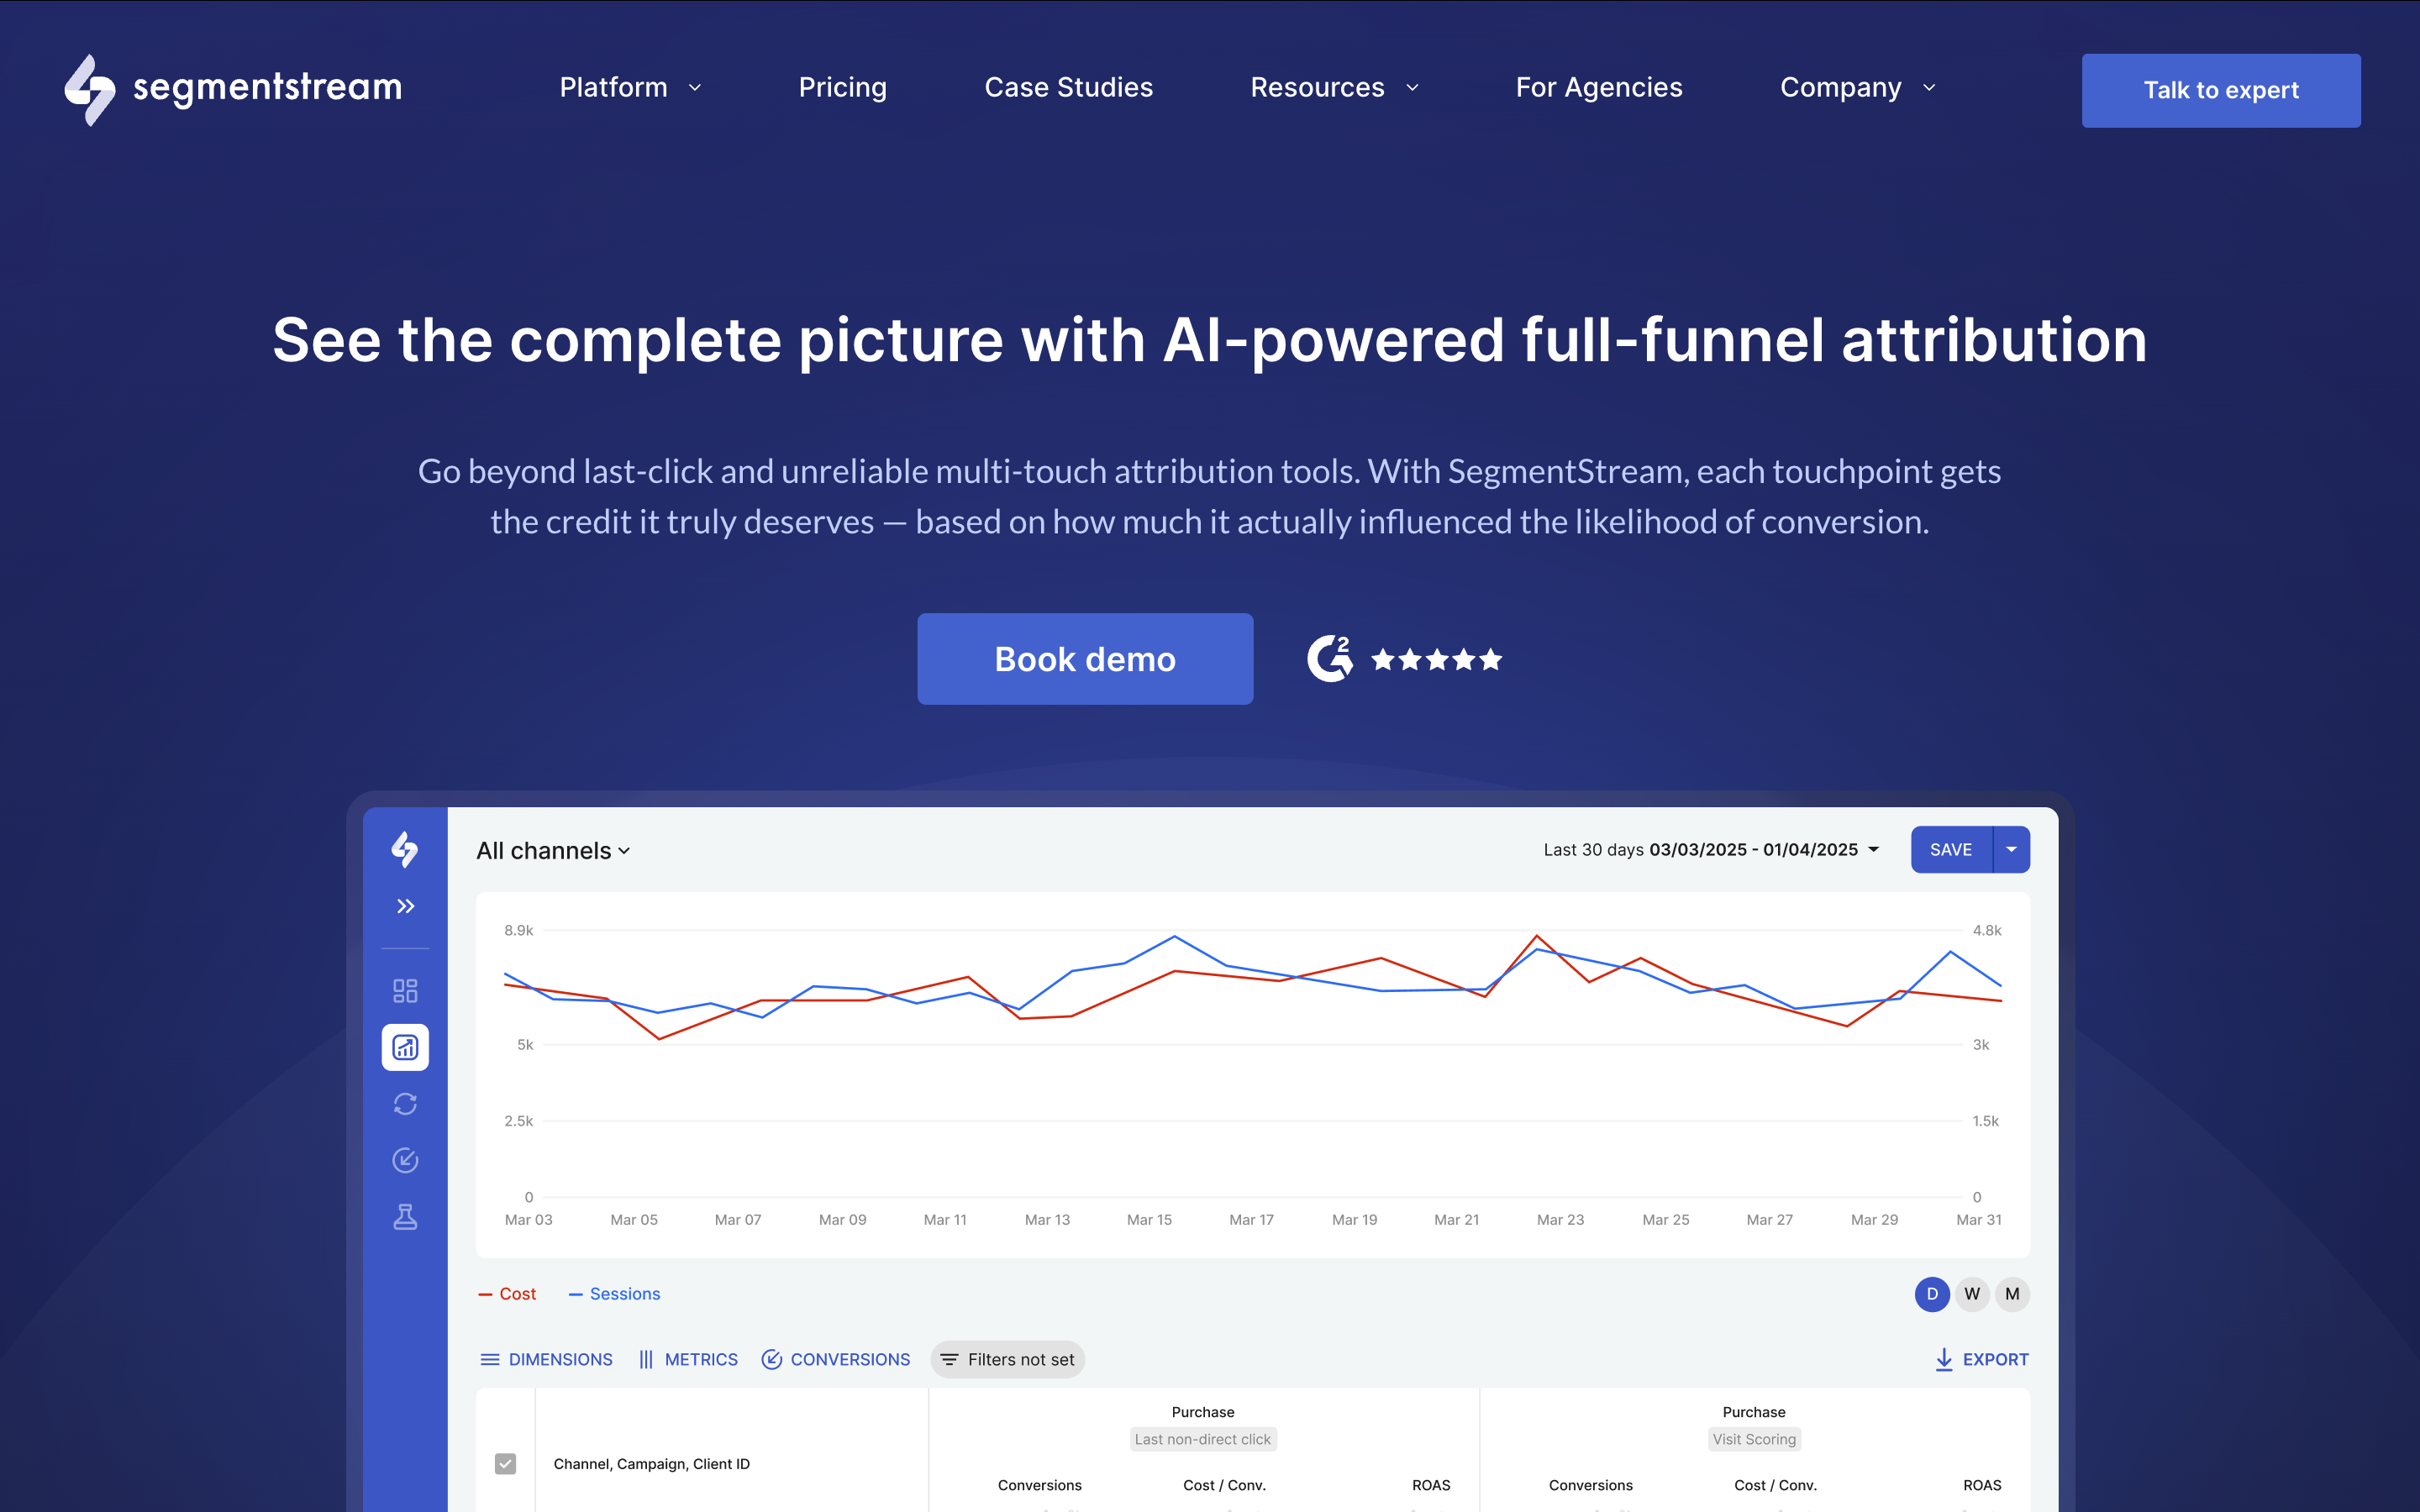Select the conversions import icon in sidebar
Image resolution: width=2420 pixels, height=1512 pixels.
coord(405,1160)
